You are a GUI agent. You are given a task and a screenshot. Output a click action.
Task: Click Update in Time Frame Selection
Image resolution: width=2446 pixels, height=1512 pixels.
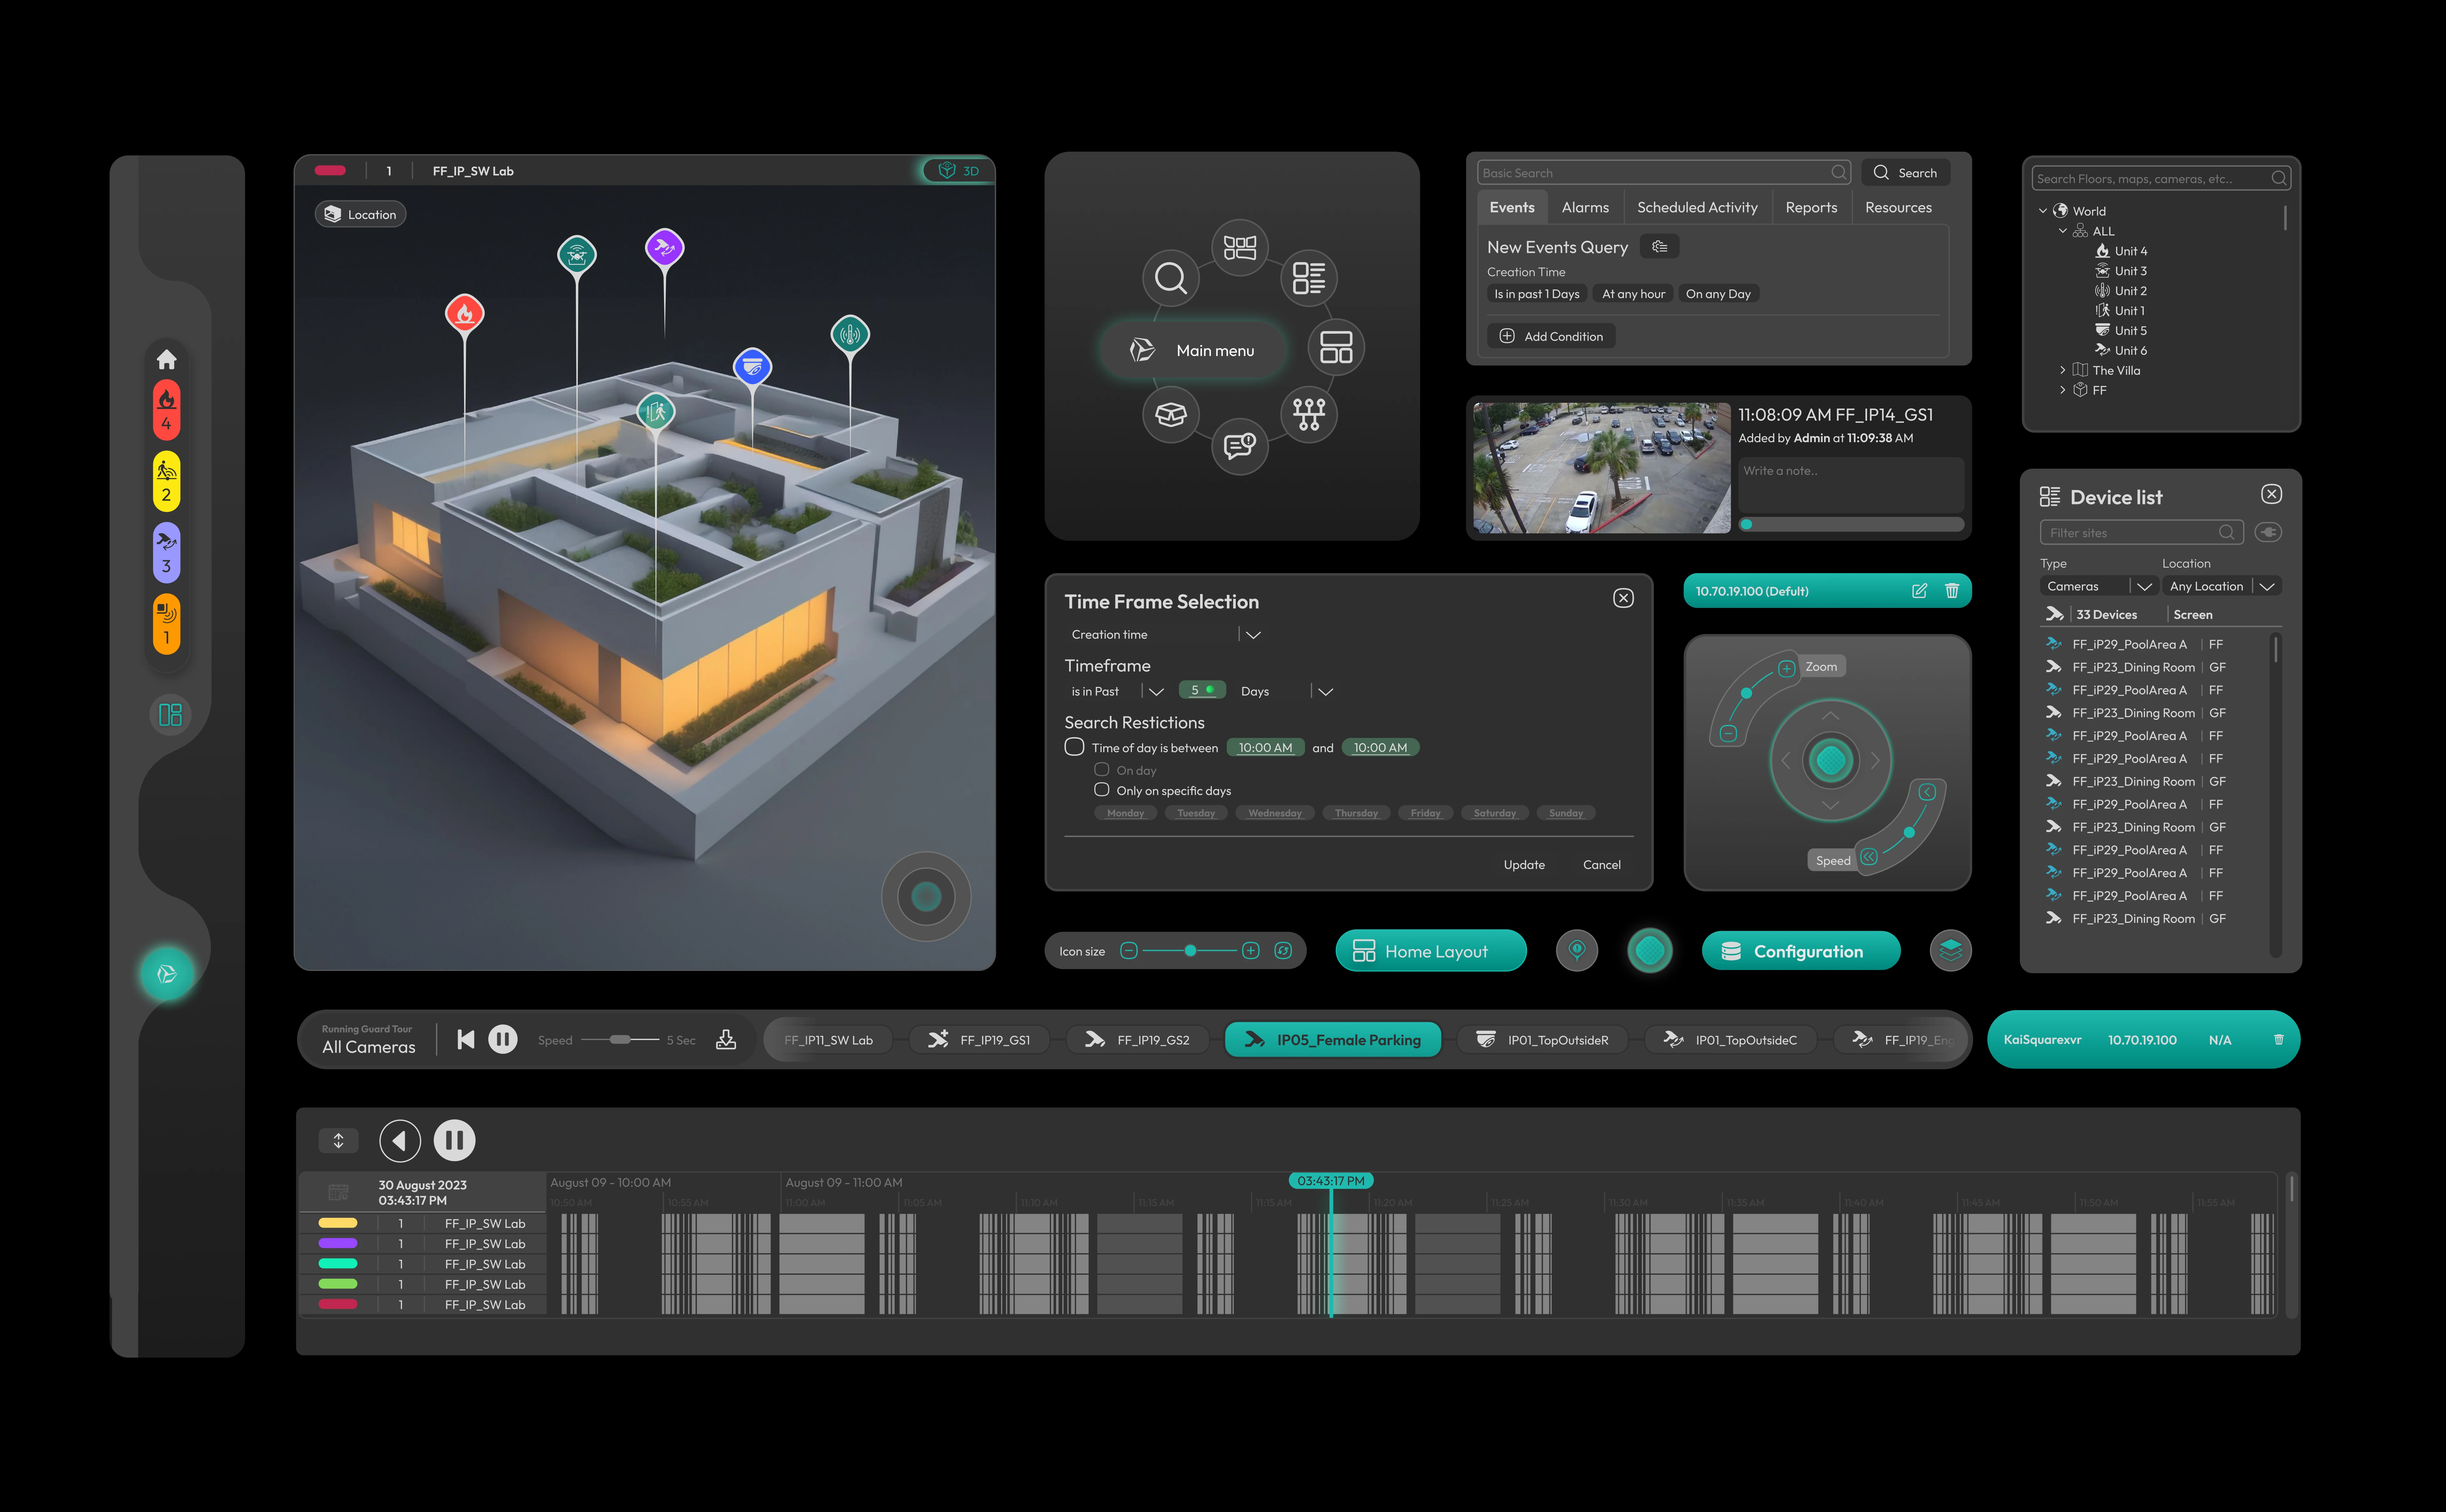coord(1524,865)
